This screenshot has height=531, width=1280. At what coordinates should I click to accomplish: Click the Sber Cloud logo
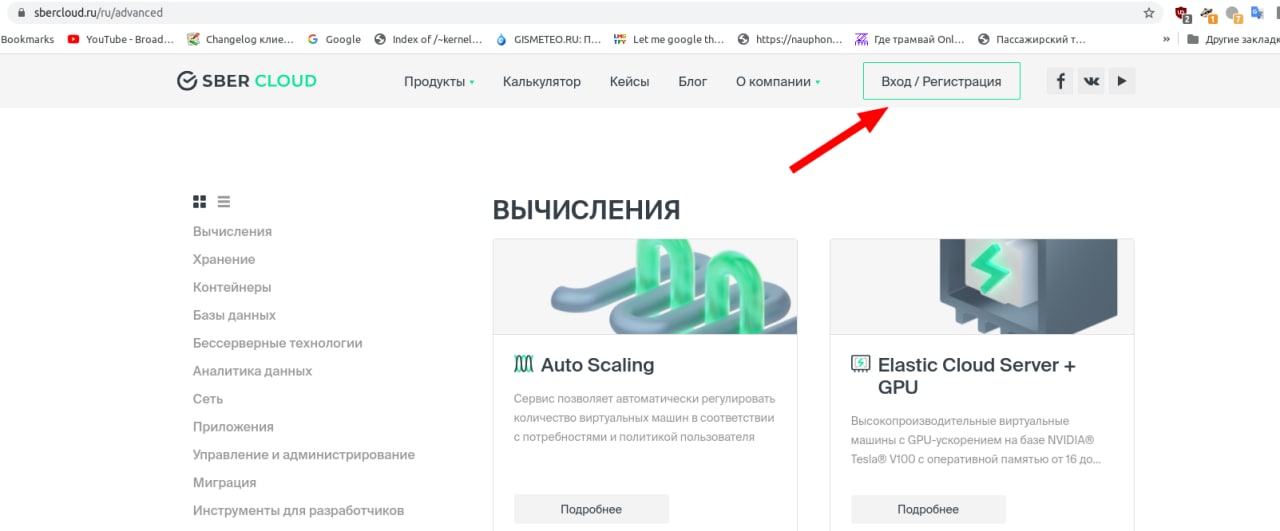point(246,81)
